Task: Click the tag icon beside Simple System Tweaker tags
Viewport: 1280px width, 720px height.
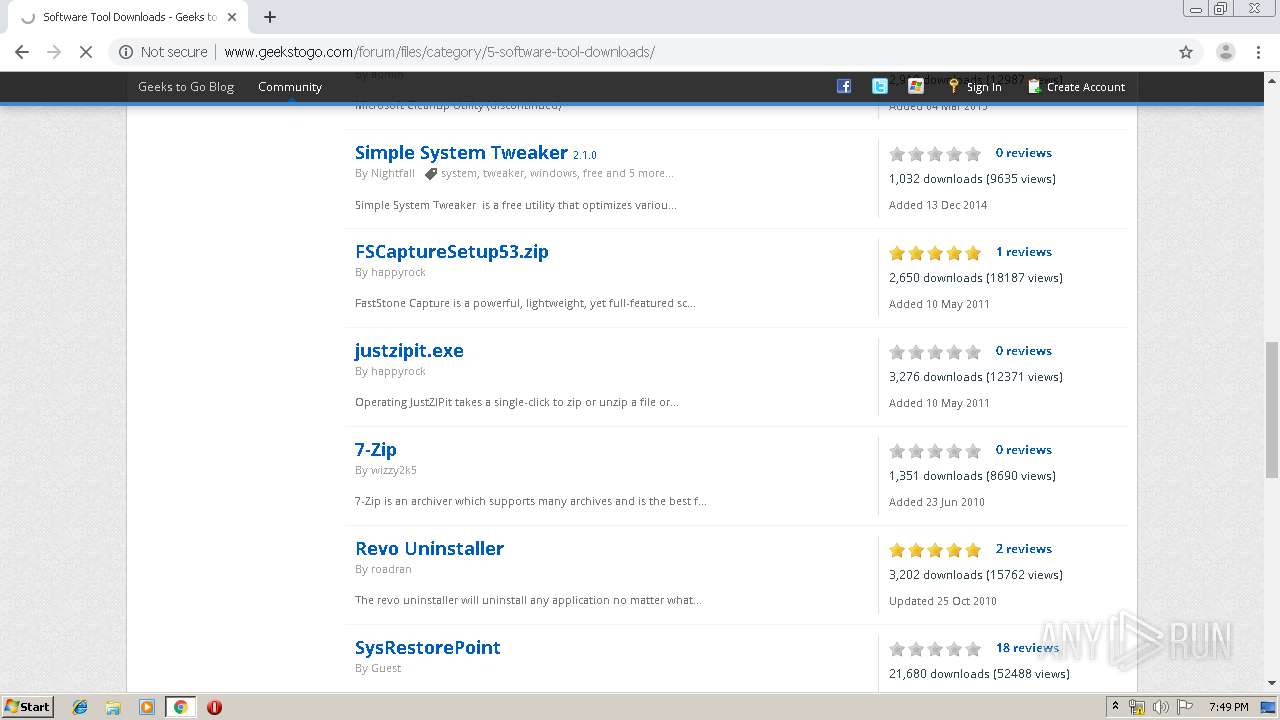Action: [x=431, y=173]
